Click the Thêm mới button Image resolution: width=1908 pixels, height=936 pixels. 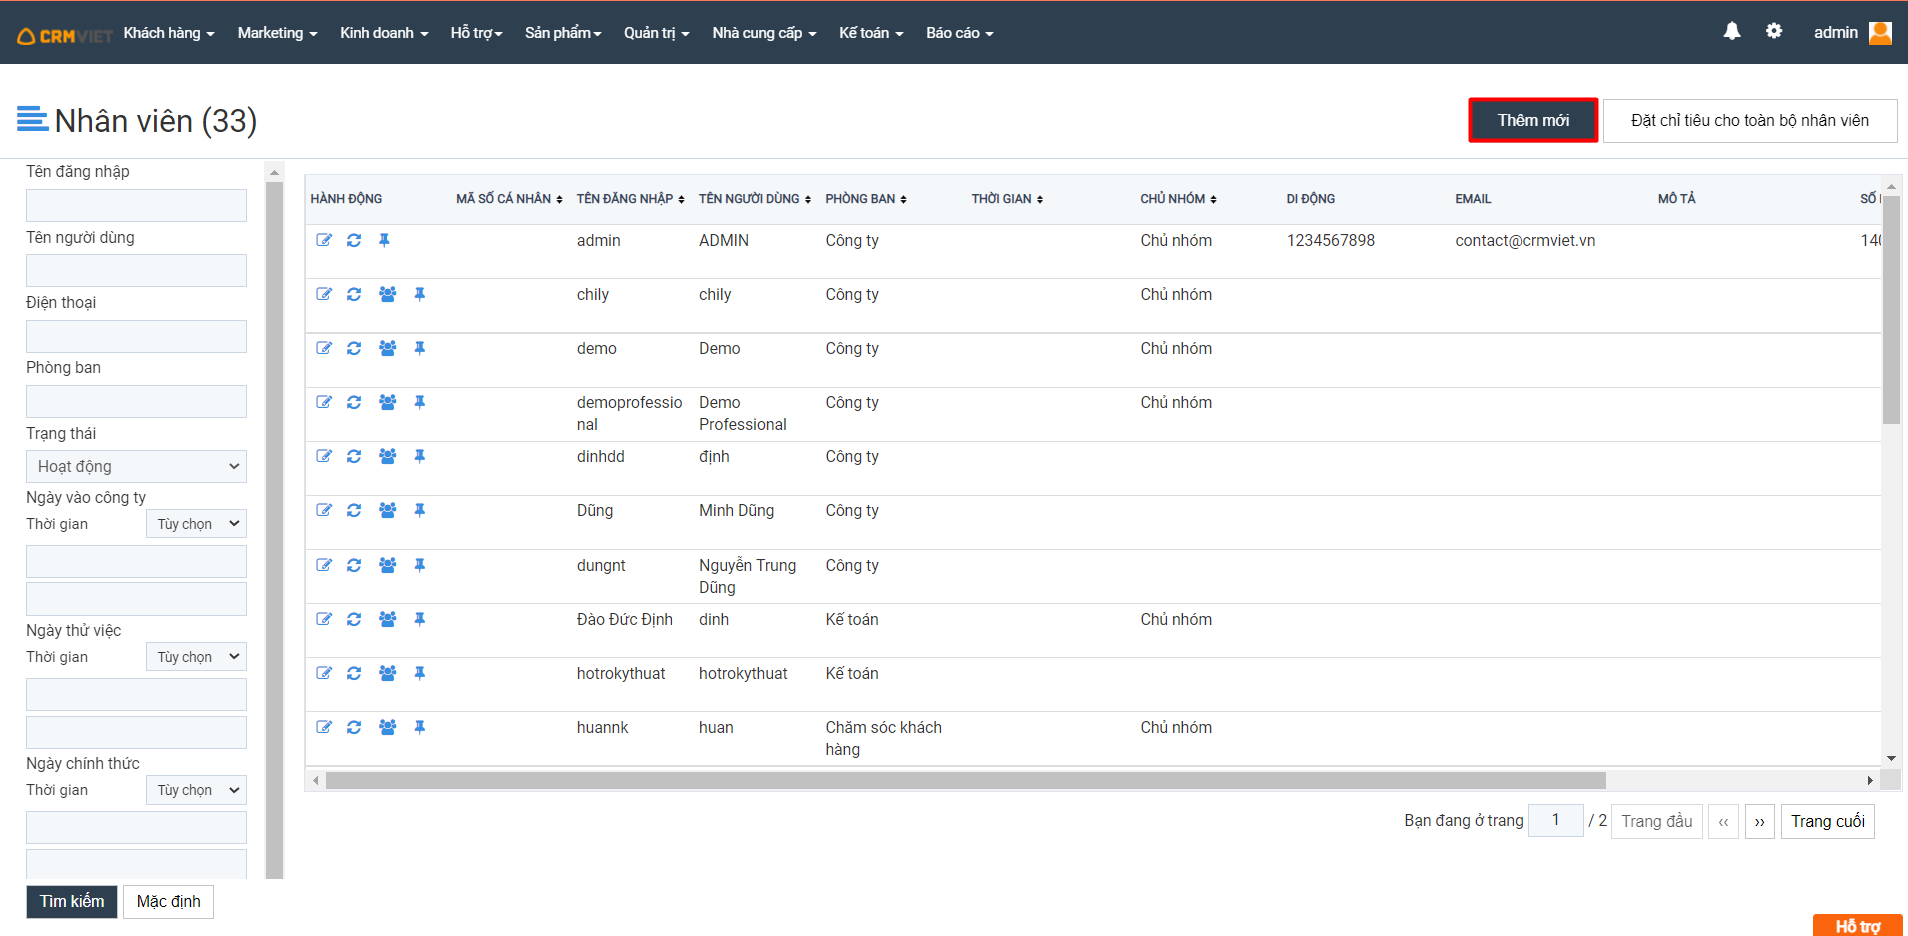(1532, 120)
